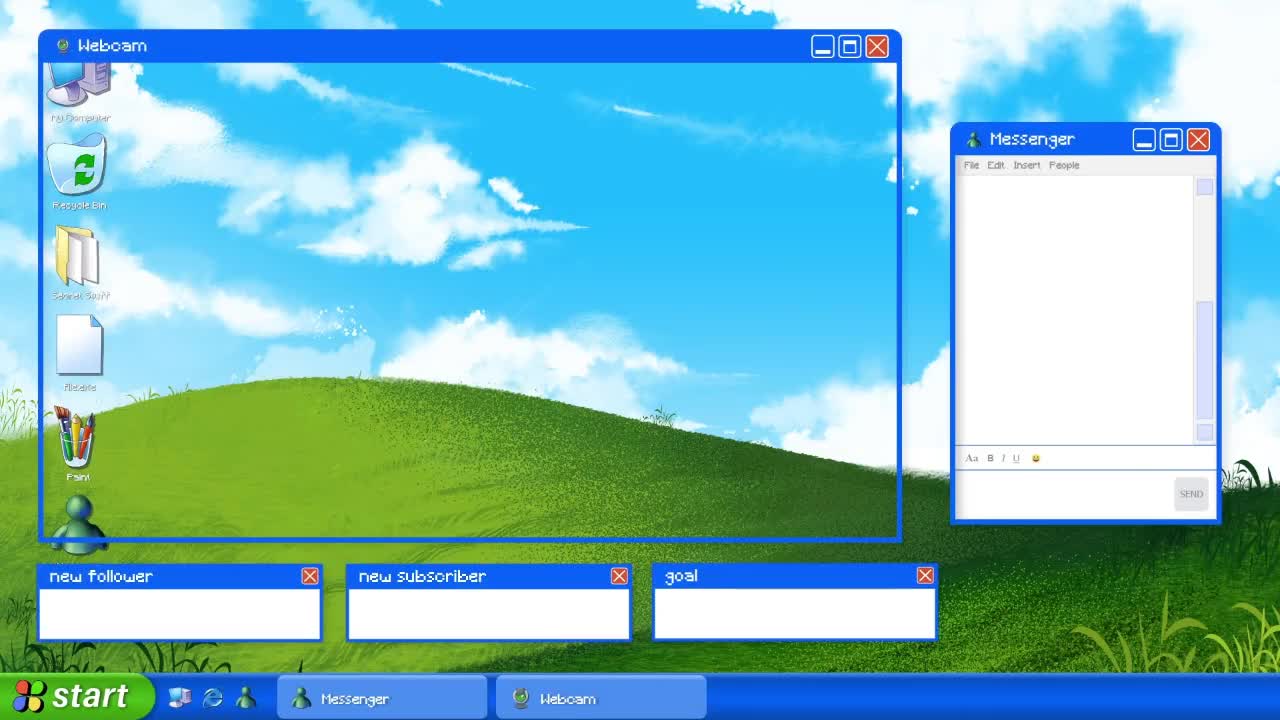Minimize the Messenger window
Viewport: 1280px width, 720px height.
coord(1144,140)
